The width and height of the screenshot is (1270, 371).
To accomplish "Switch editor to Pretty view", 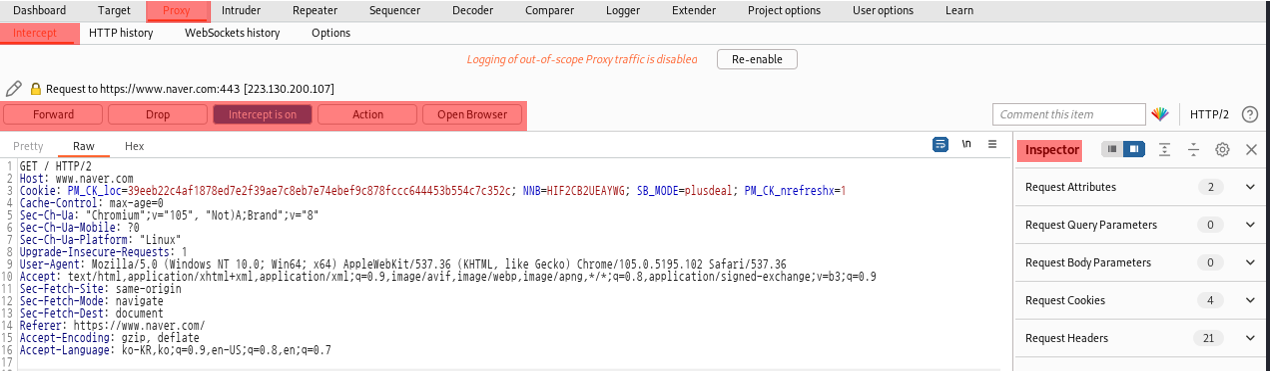I will (28, 146).
